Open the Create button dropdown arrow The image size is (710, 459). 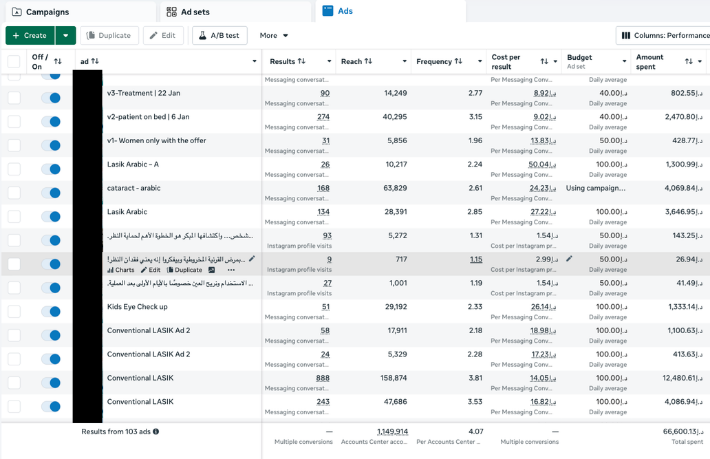click(66, 35)
